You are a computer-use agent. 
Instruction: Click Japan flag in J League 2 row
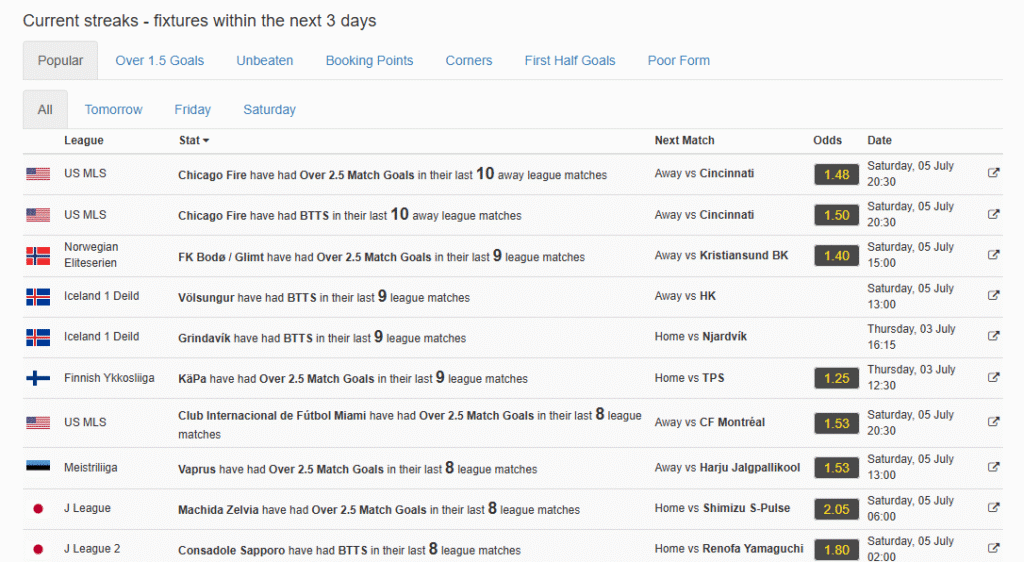[38, 549]
